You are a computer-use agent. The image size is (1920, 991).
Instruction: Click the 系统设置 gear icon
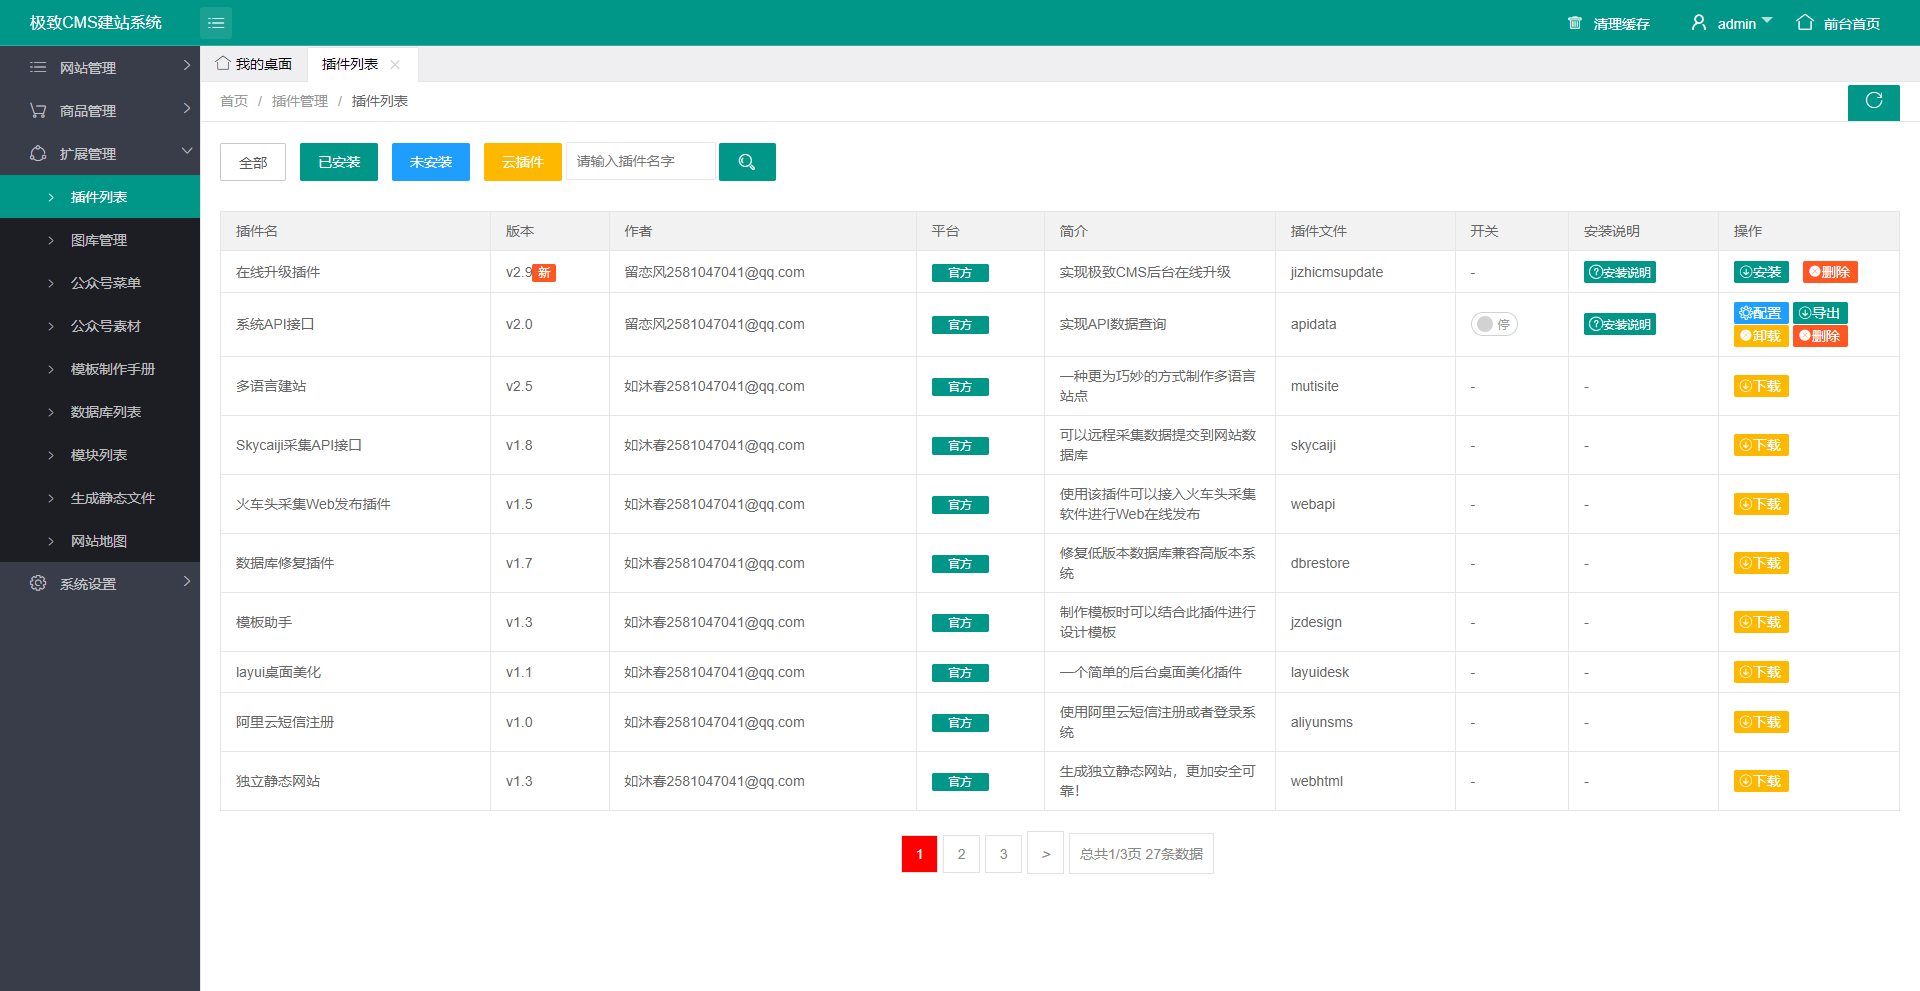(38, 583)
